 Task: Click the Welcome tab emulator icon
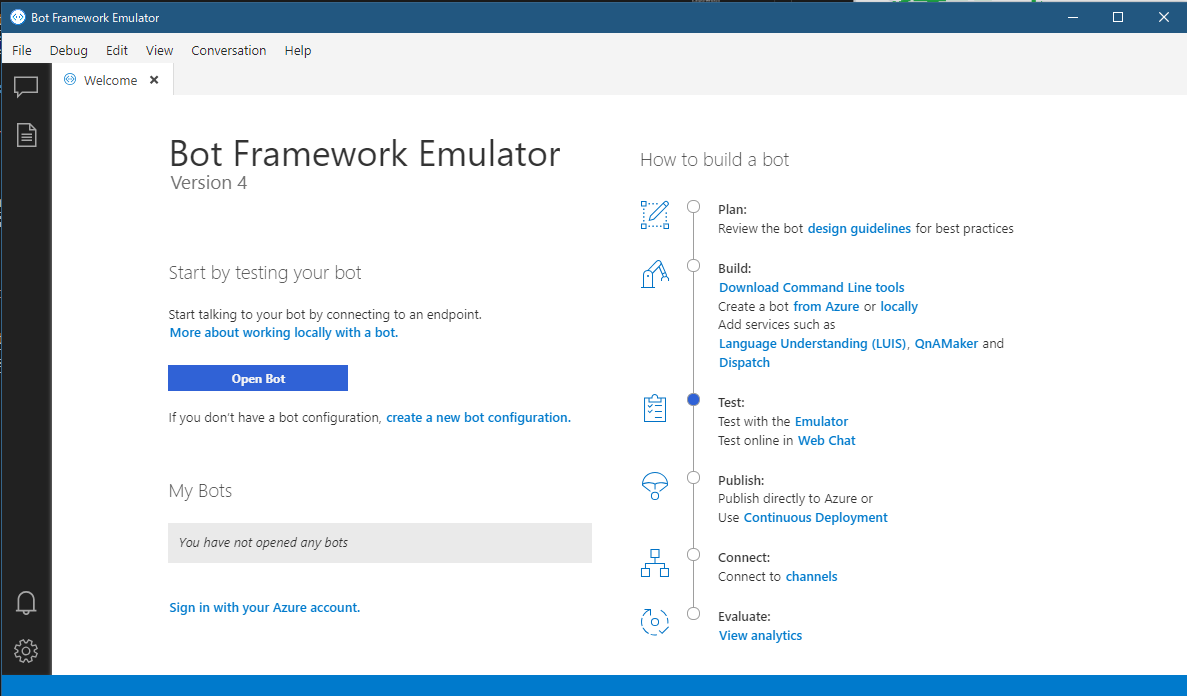[x=70, y=80]
